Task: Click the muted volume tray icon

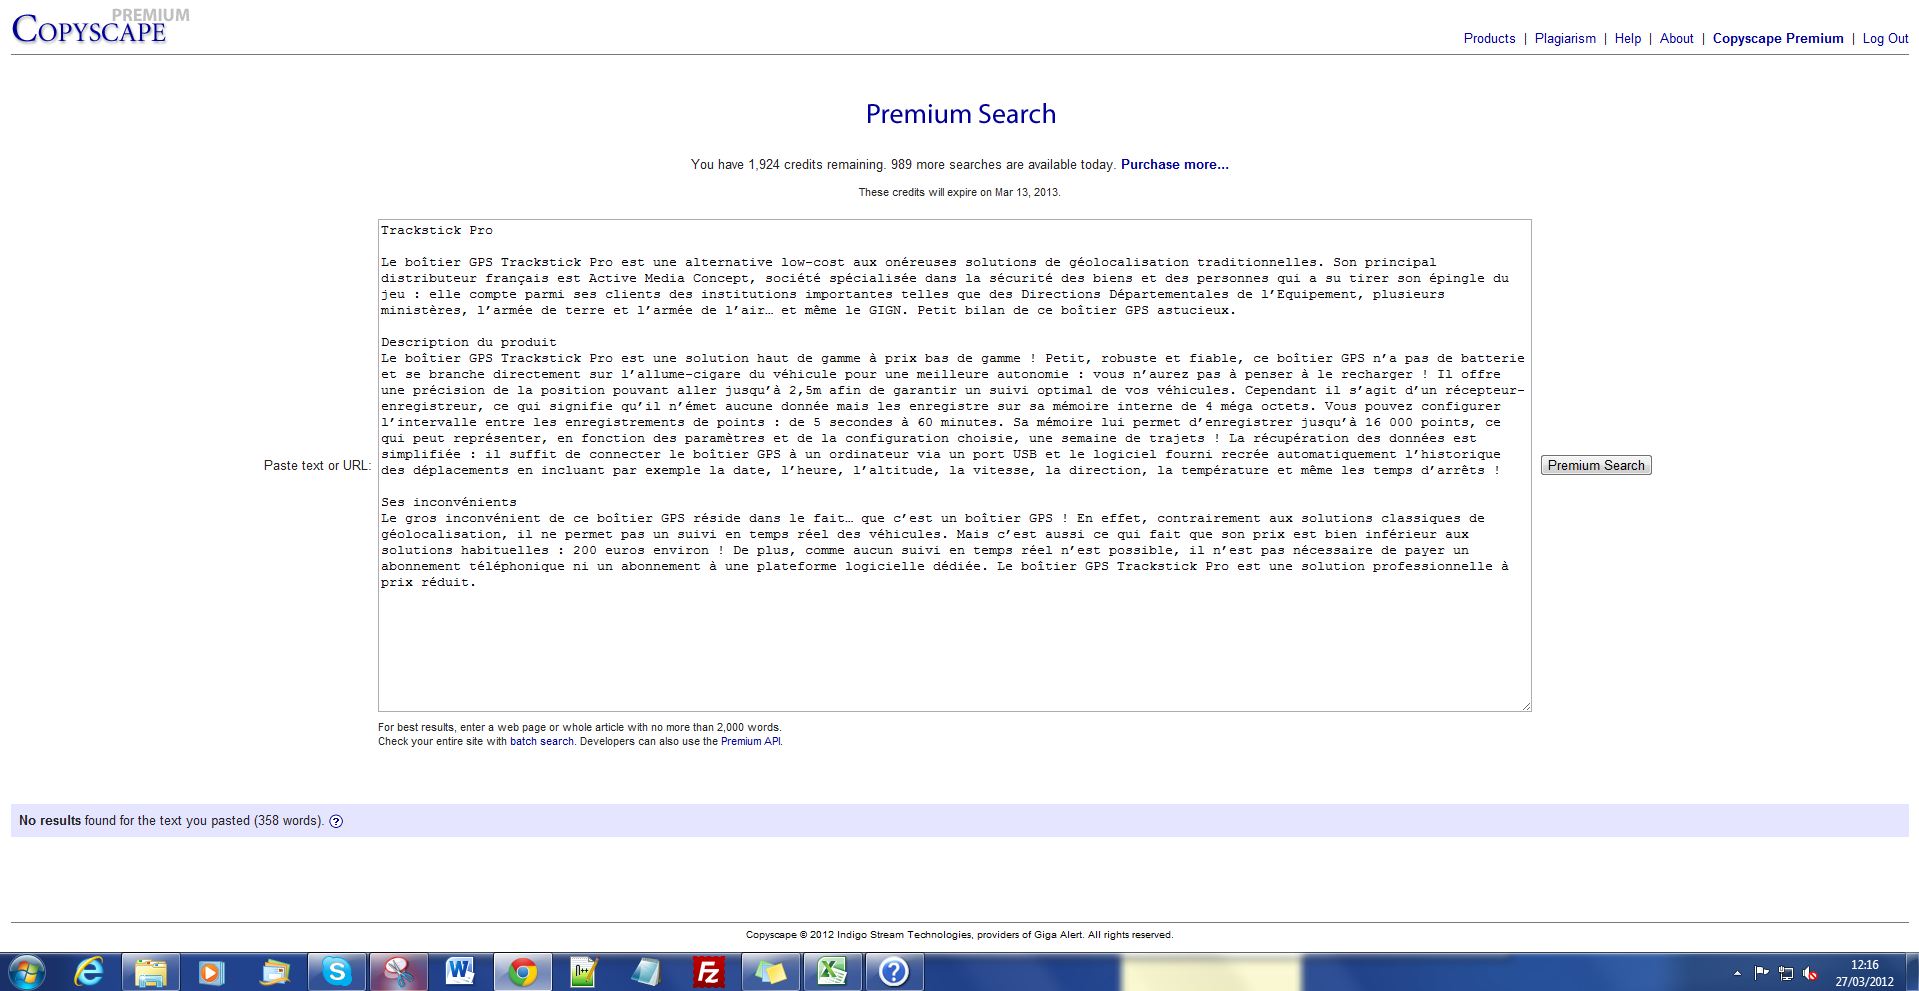Action: pyautogui.click(x=1810, y=972)
